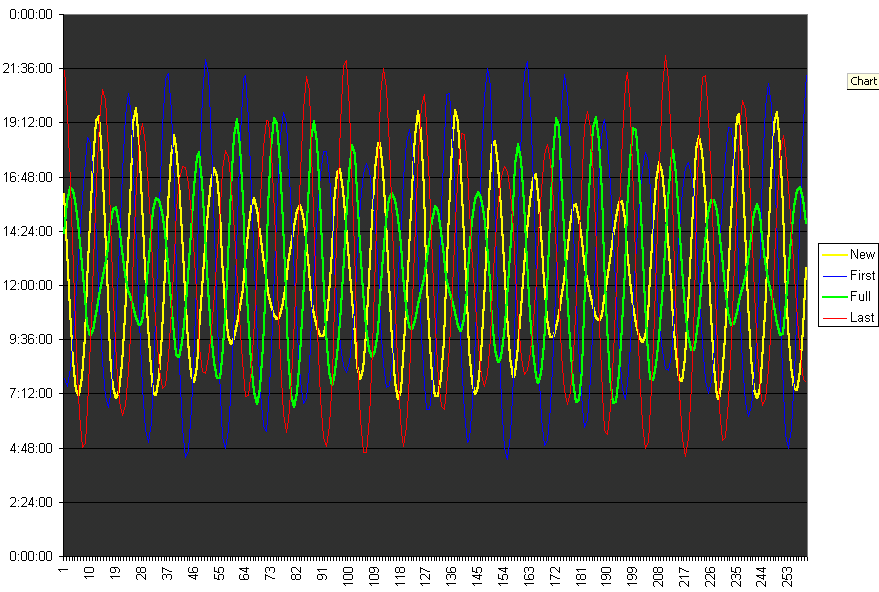The image size is (879, 592).
Task: Click the x-axis label 10
Action: (89, 572)
